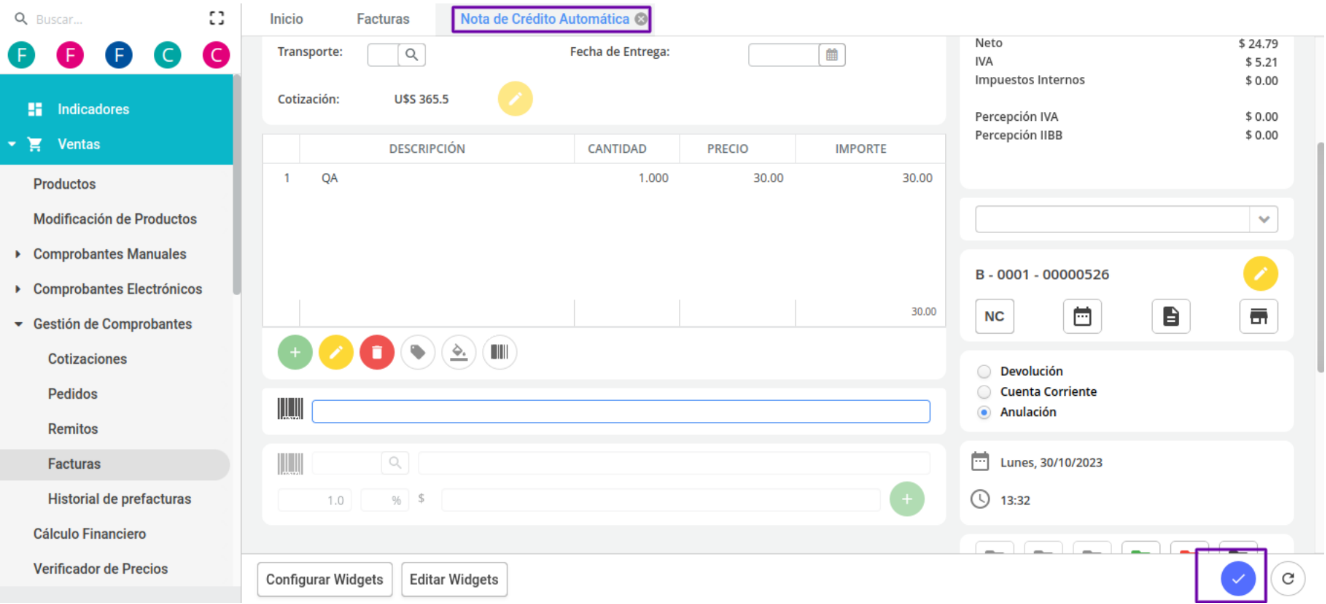Click the Editar Widgets button
The image size is (1326, 604).
(455, 579)
